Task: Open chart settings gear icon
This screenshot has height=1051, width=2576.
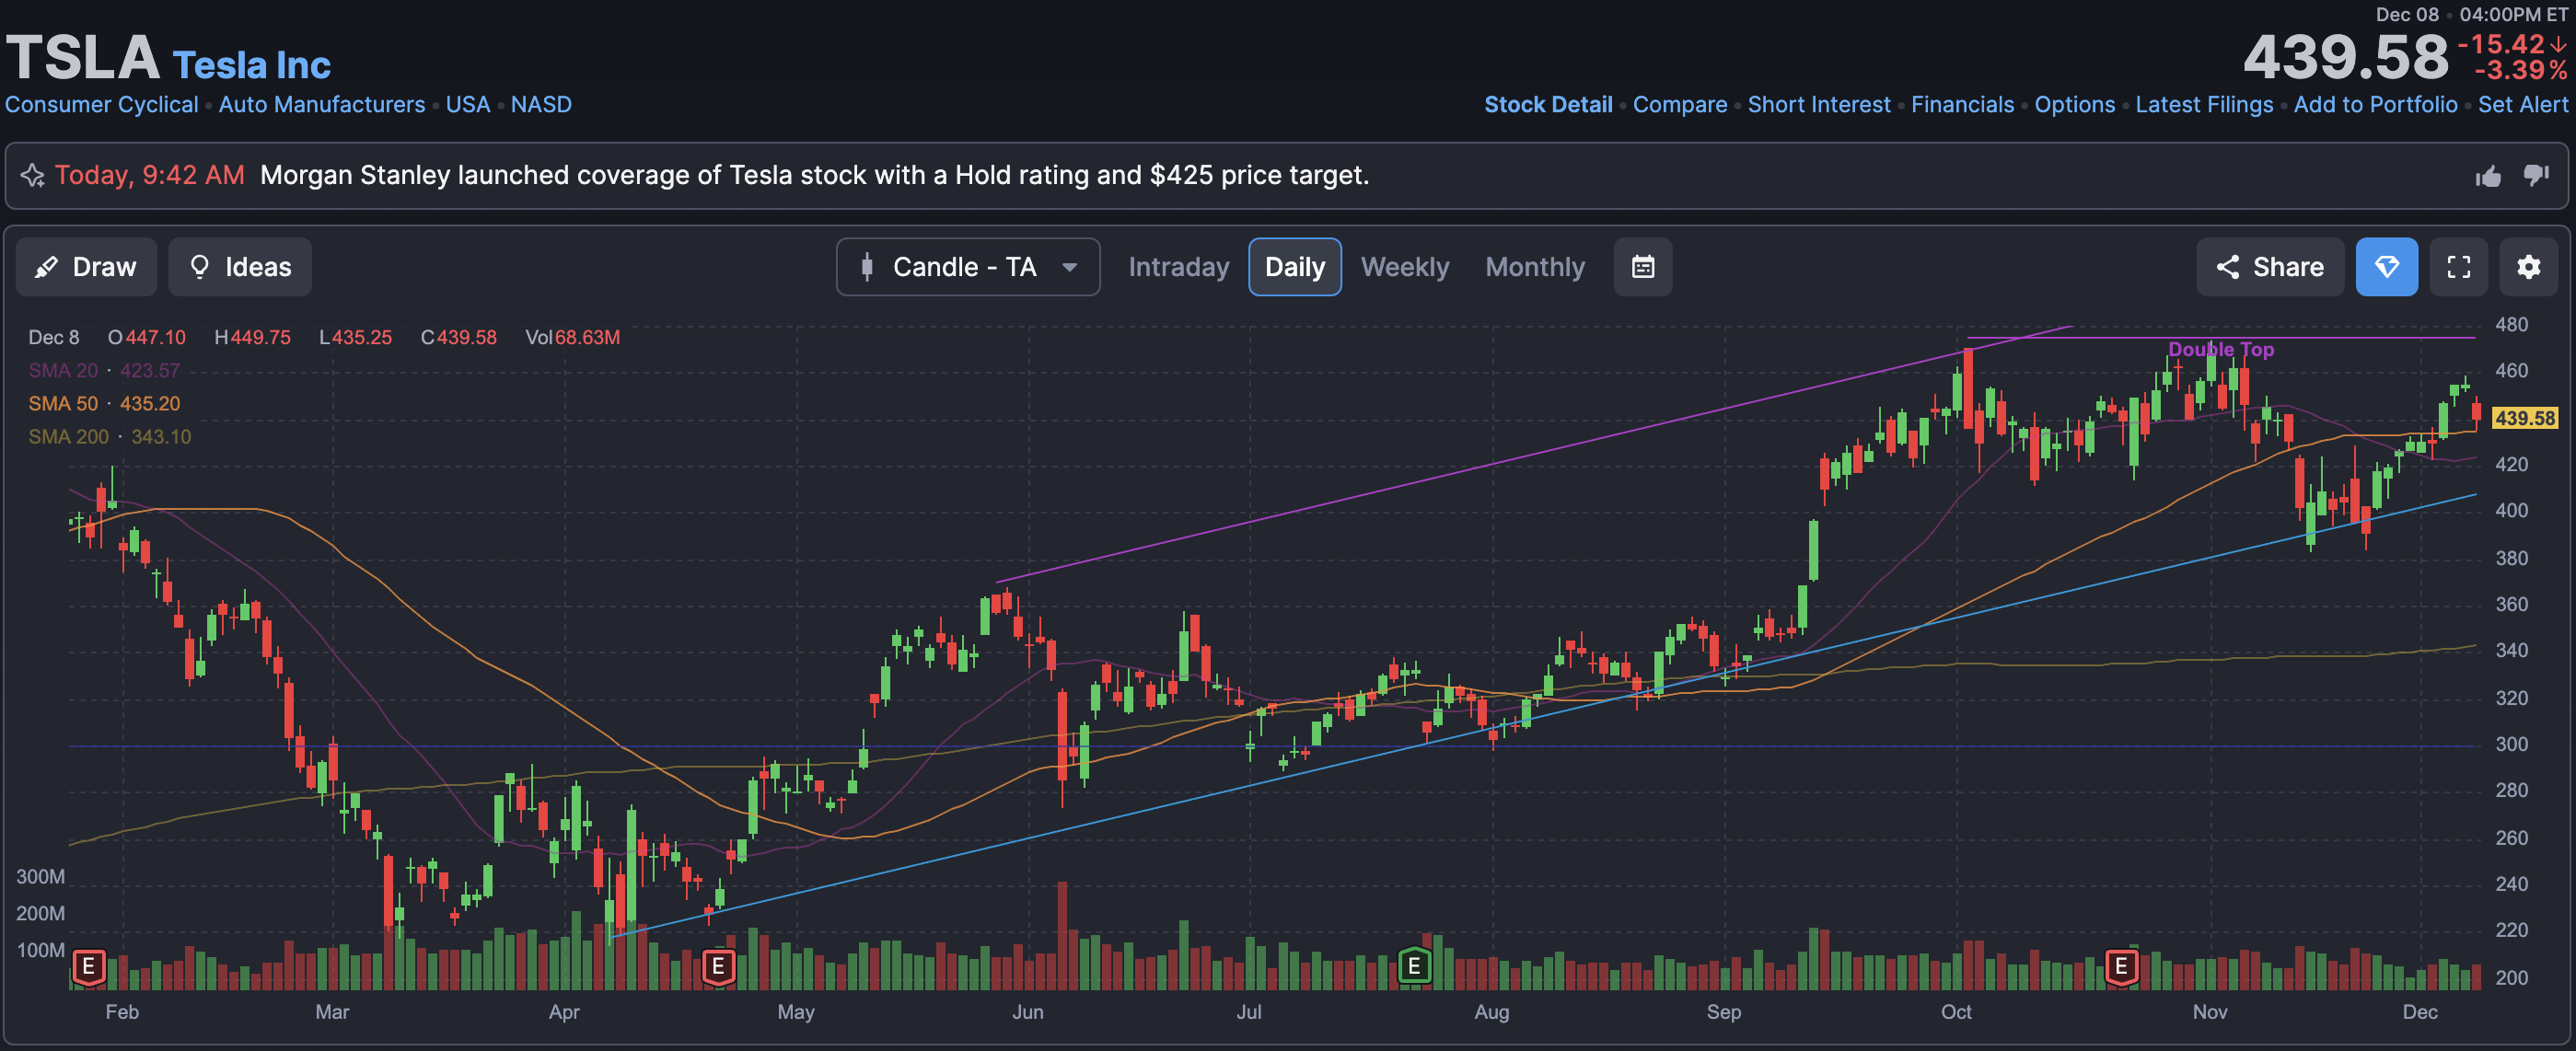Action: [x=2528, y=267]
